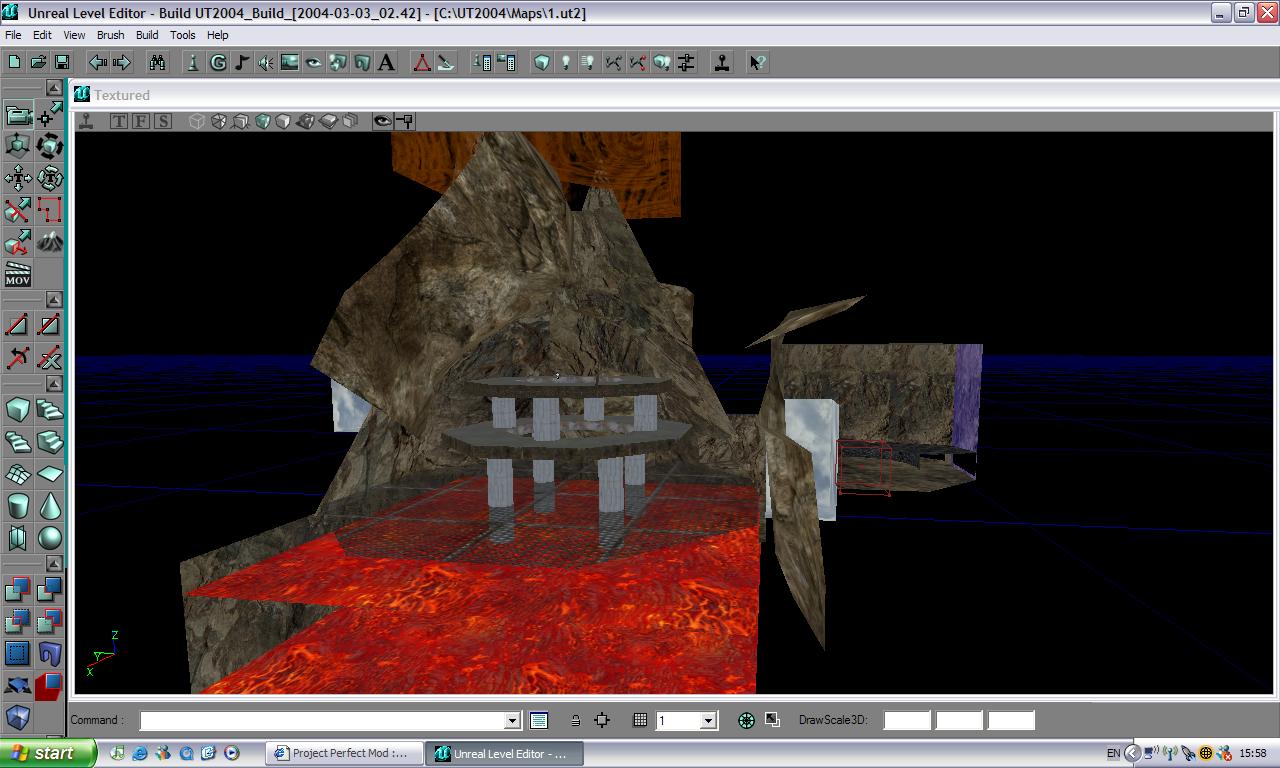Add a Special brush
Image resolution: width=1280 pixels, height=768 pixels.
click(x=18, y=654)
